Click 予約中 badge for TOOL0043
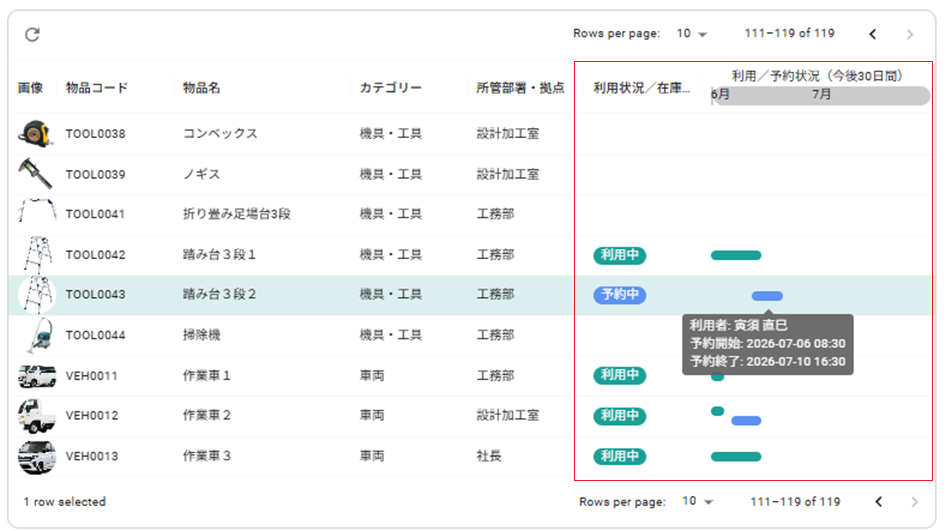 coord(620,294)
